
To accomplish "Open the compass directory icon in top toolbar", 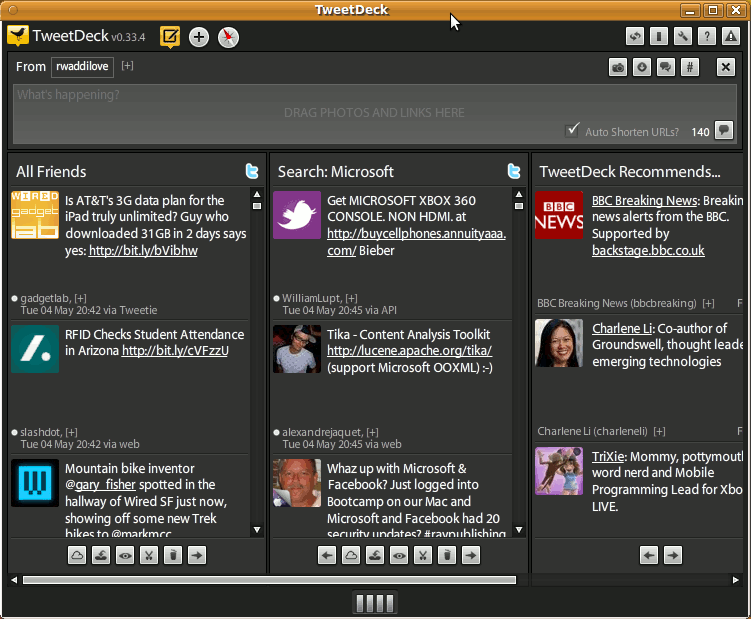I will click(x=229, y=37).
